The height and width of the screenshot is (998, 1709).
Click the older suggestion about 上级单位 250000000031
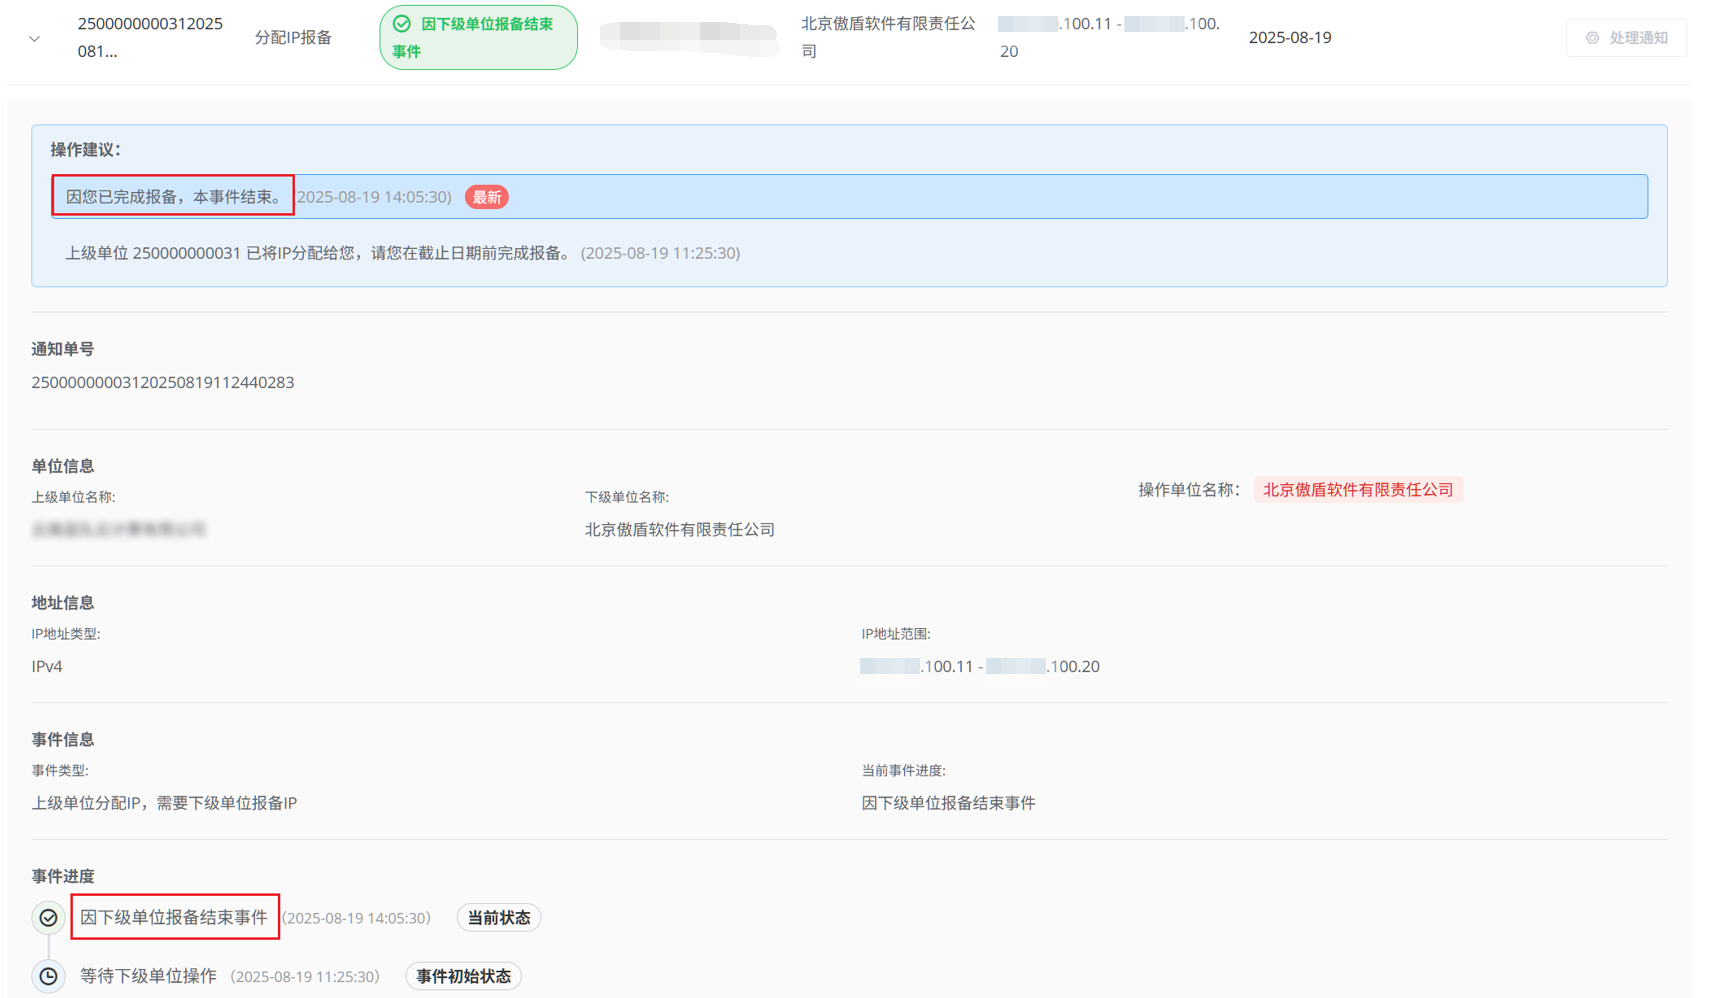318,253
